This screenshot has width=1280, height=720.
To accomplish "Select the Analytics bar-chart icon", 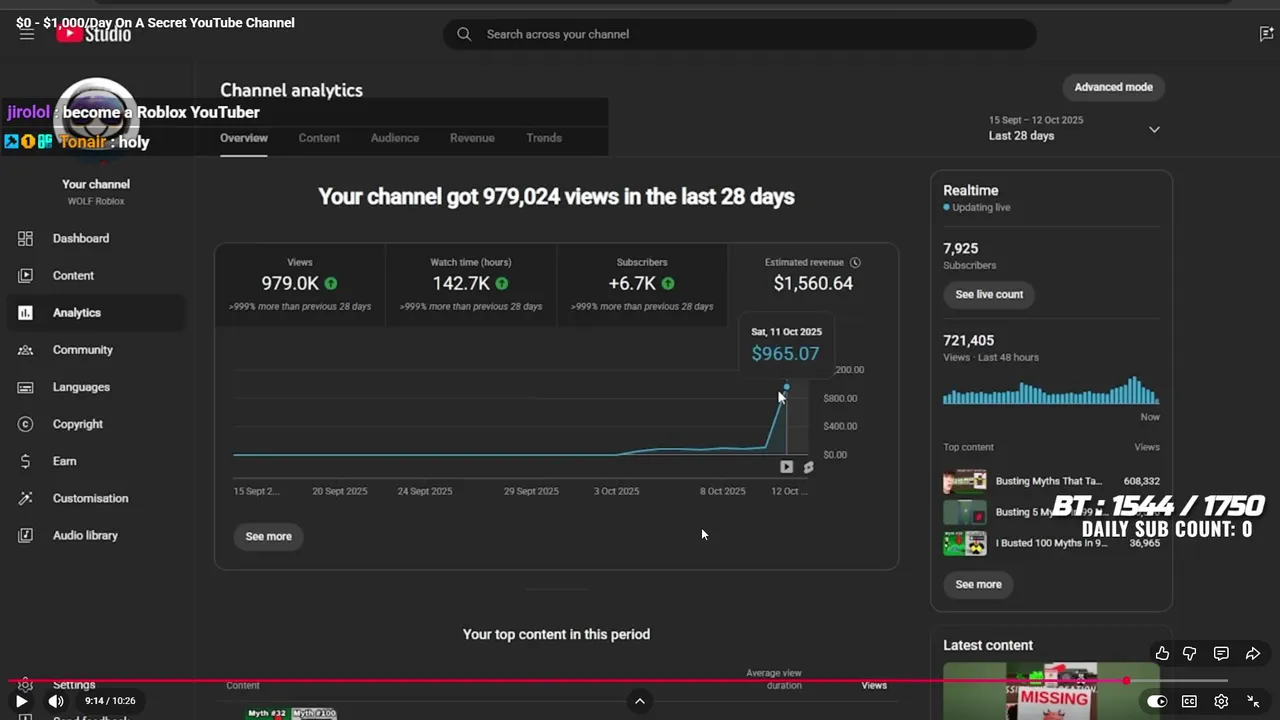I will 26,312.
